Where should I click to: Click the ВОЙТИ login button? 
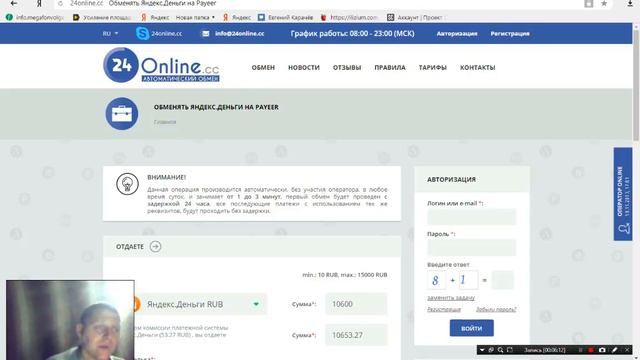tap(471, 328)
